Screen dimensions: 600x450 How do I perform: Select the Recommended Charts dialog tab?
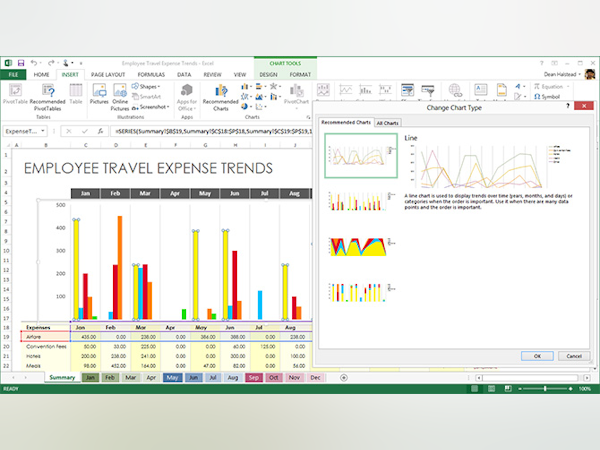pos(346,122)
